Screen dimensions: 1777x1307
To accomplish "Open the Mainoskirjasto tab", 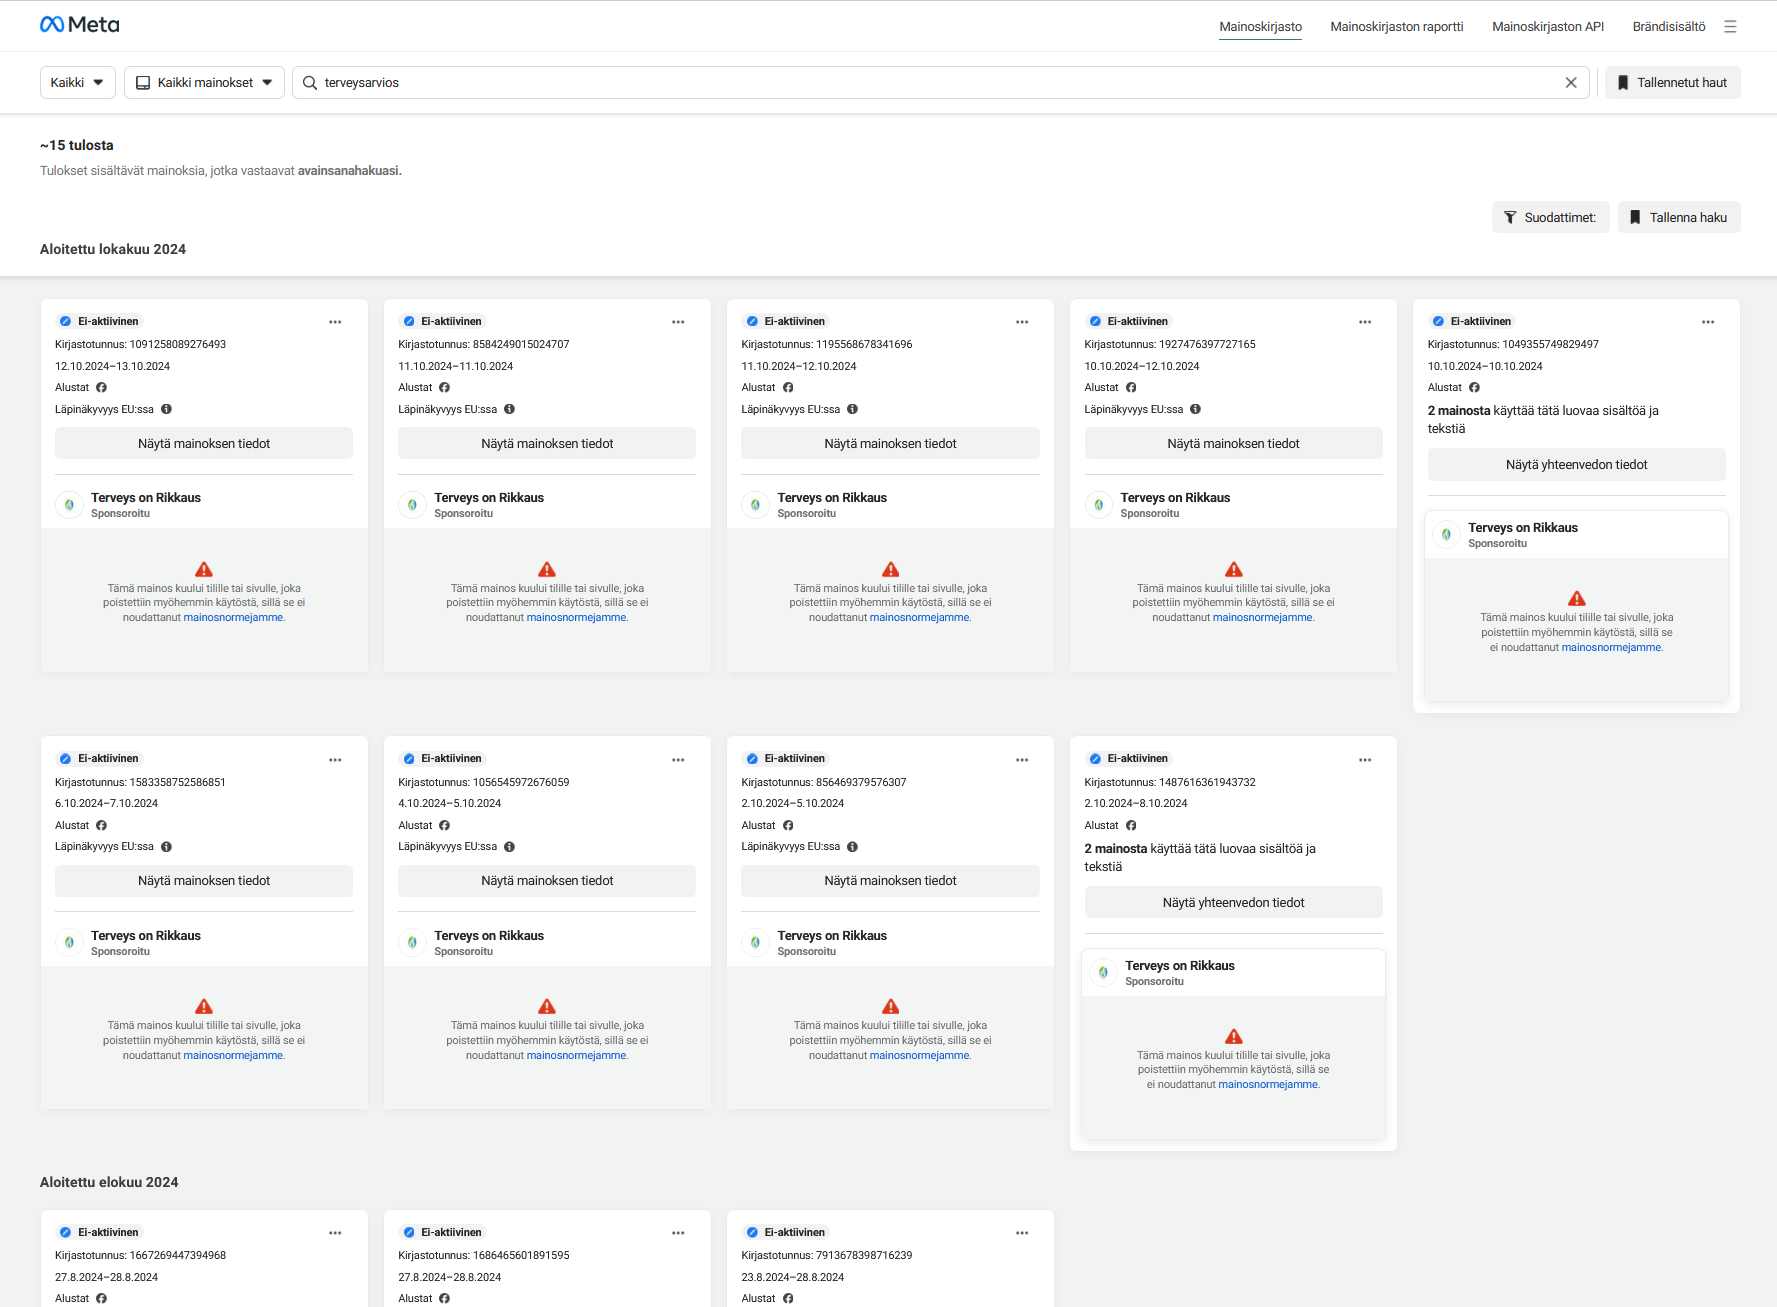I will point(1260,27).
